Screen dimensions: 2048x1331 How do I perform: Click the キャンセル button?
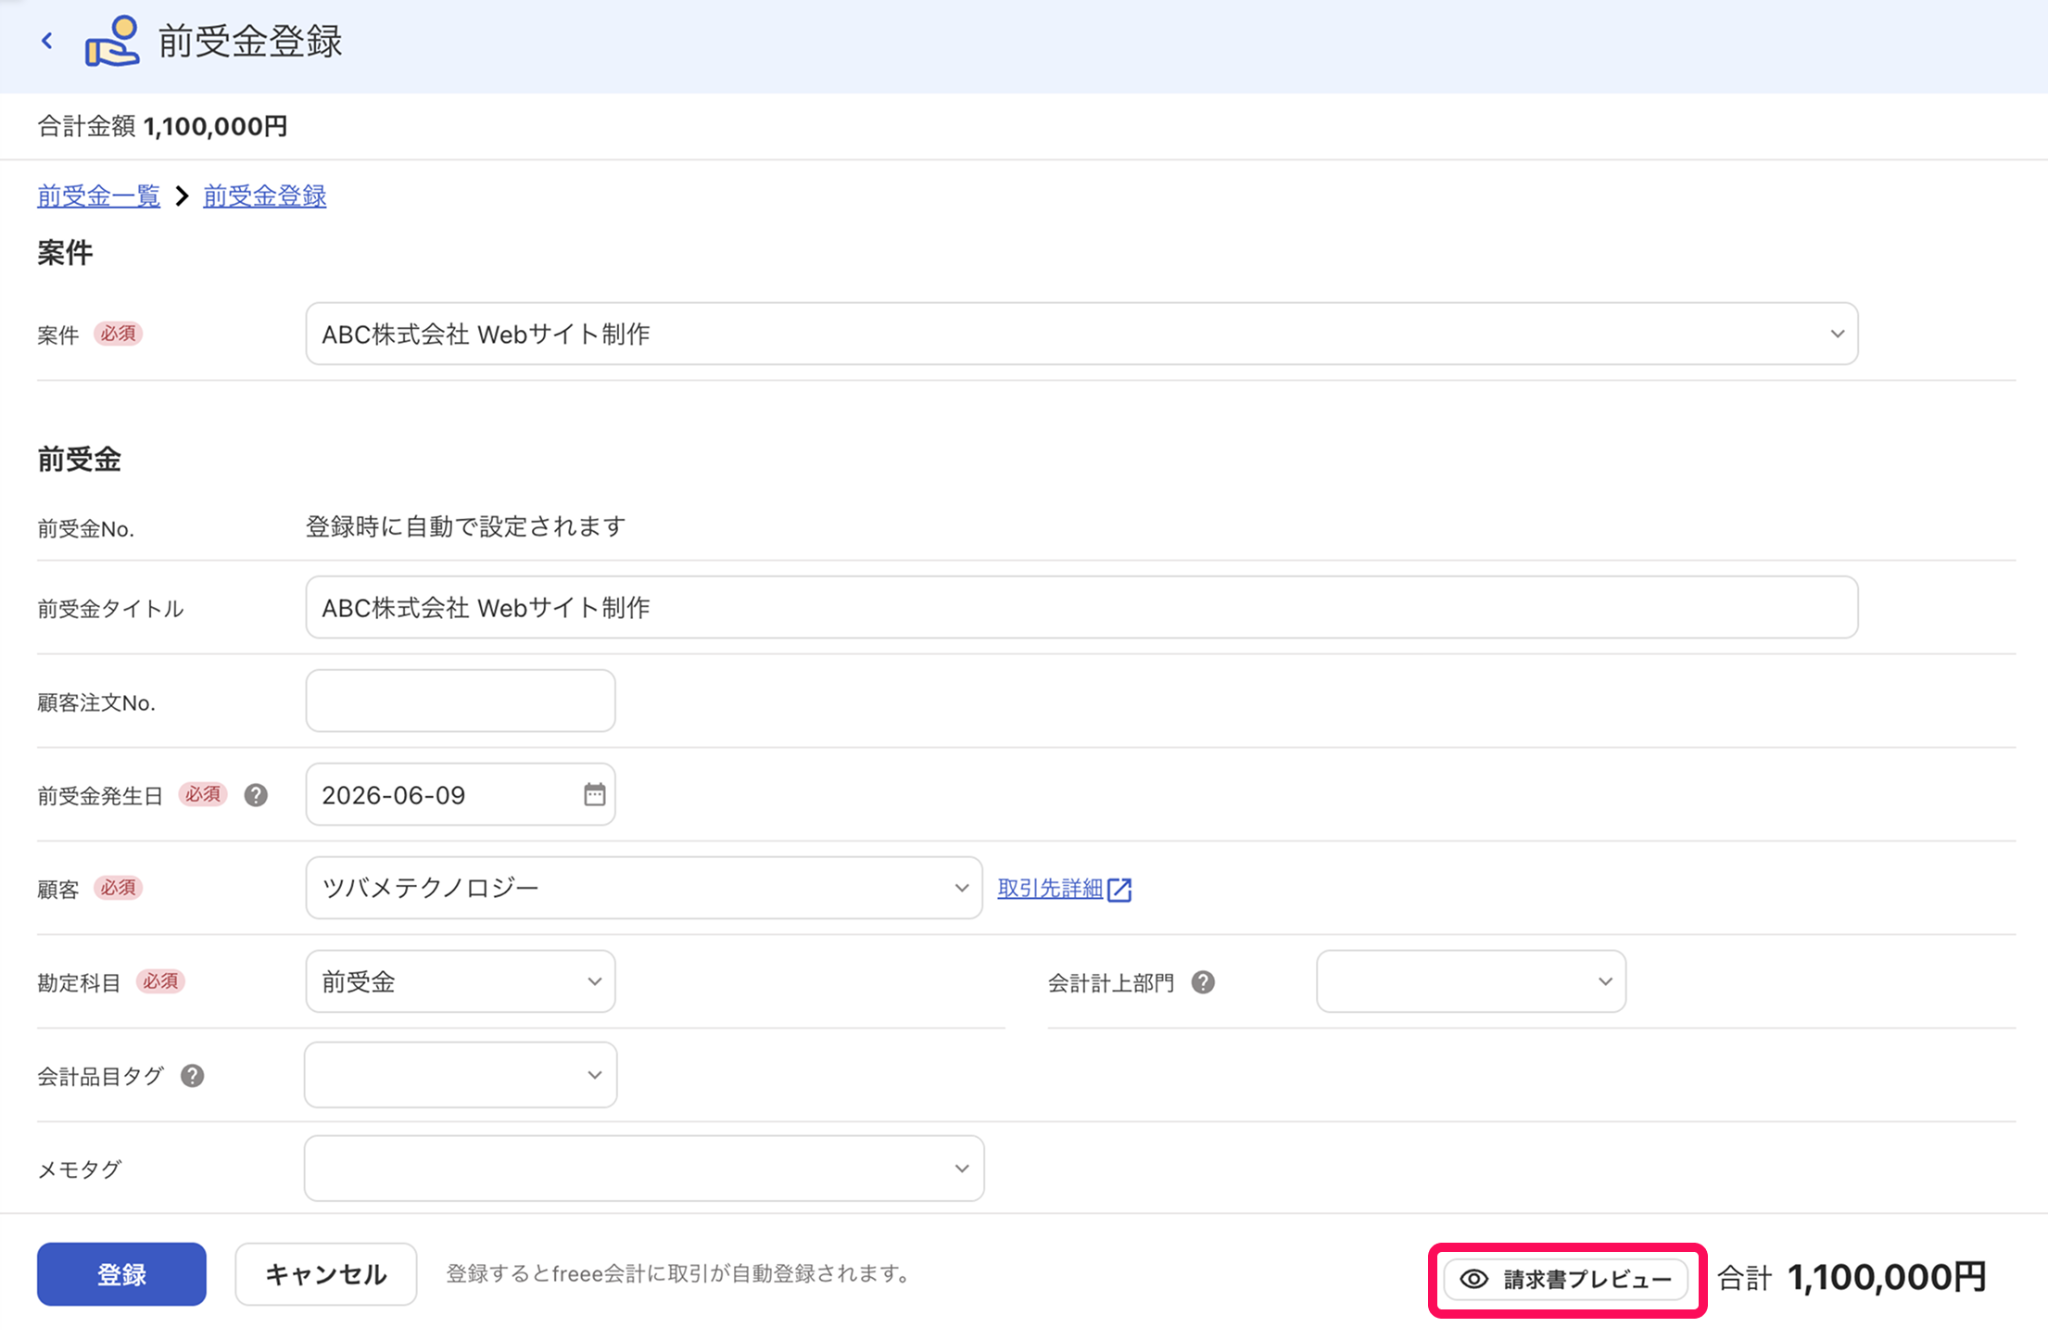326,1274
